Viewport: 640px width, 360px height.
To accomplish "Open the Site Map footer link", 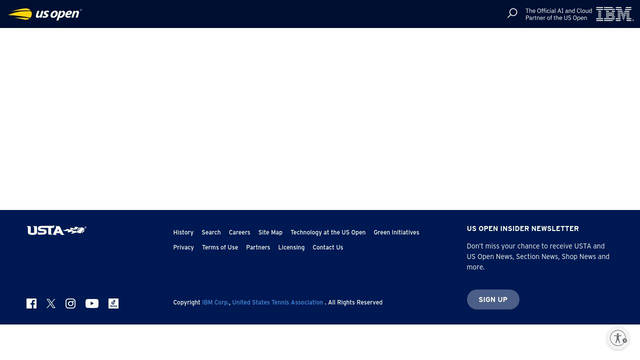I will [270, 232].
